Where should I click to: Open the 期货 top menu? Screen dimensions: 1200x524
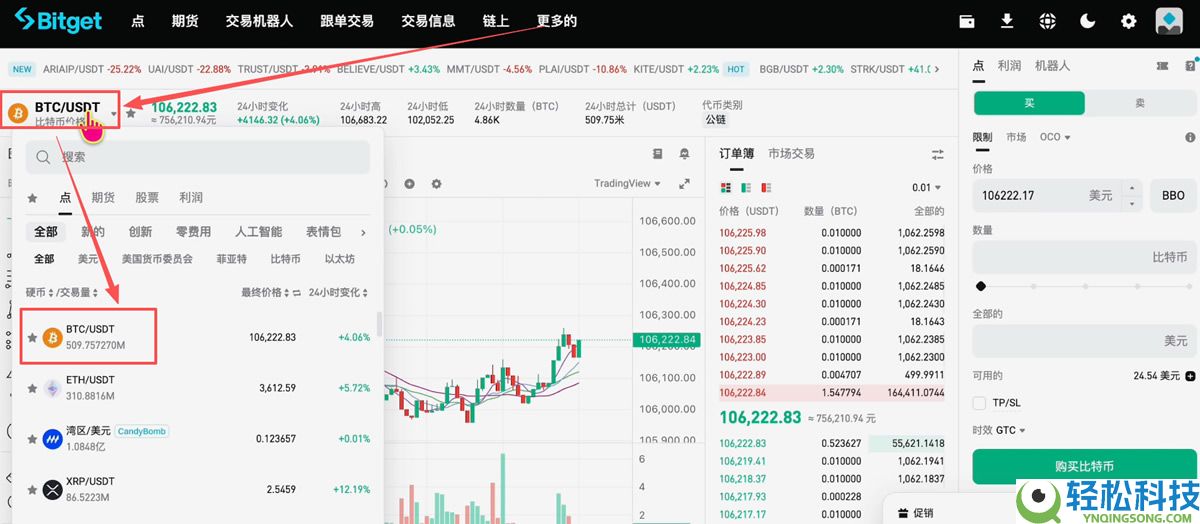185,21
